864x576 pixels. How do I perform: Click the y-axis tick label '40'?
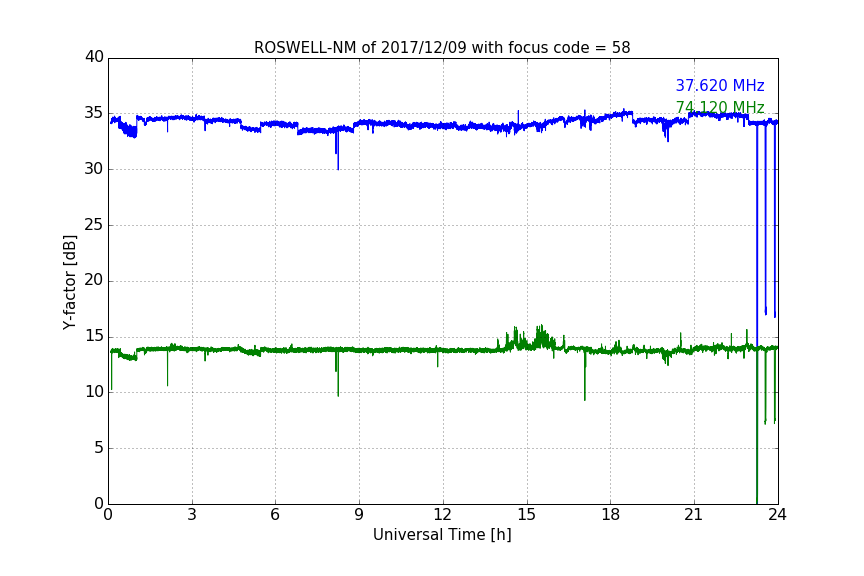94,57
